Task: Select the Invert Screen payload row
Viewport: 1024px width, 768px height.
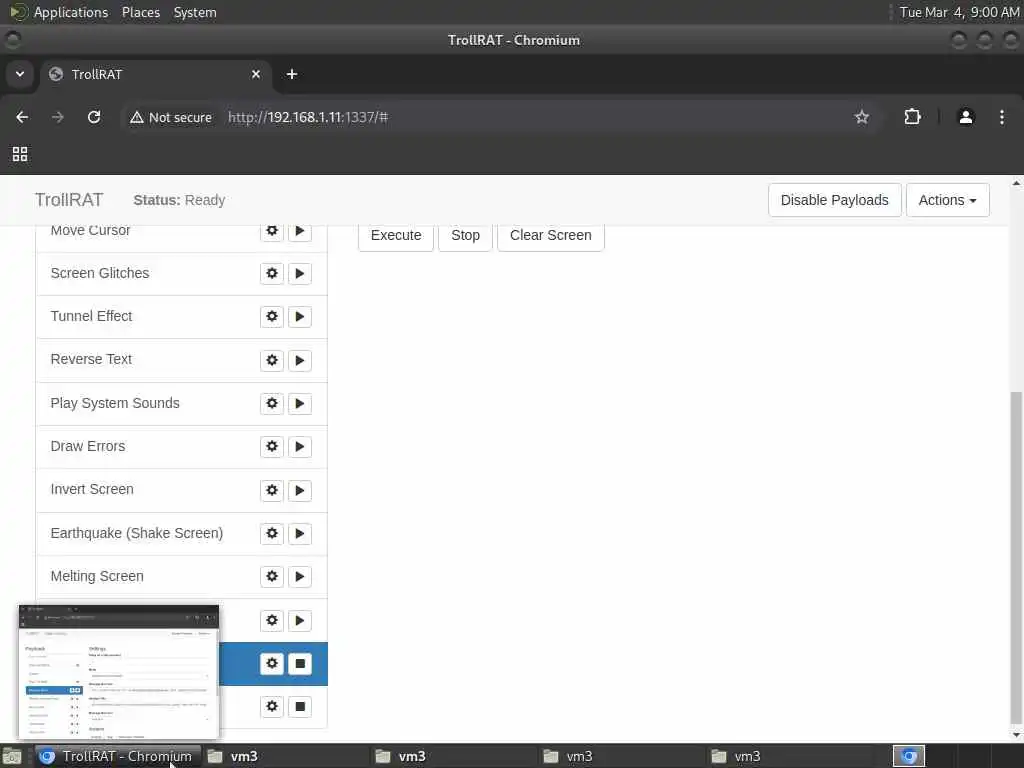Action: (182, 490)
